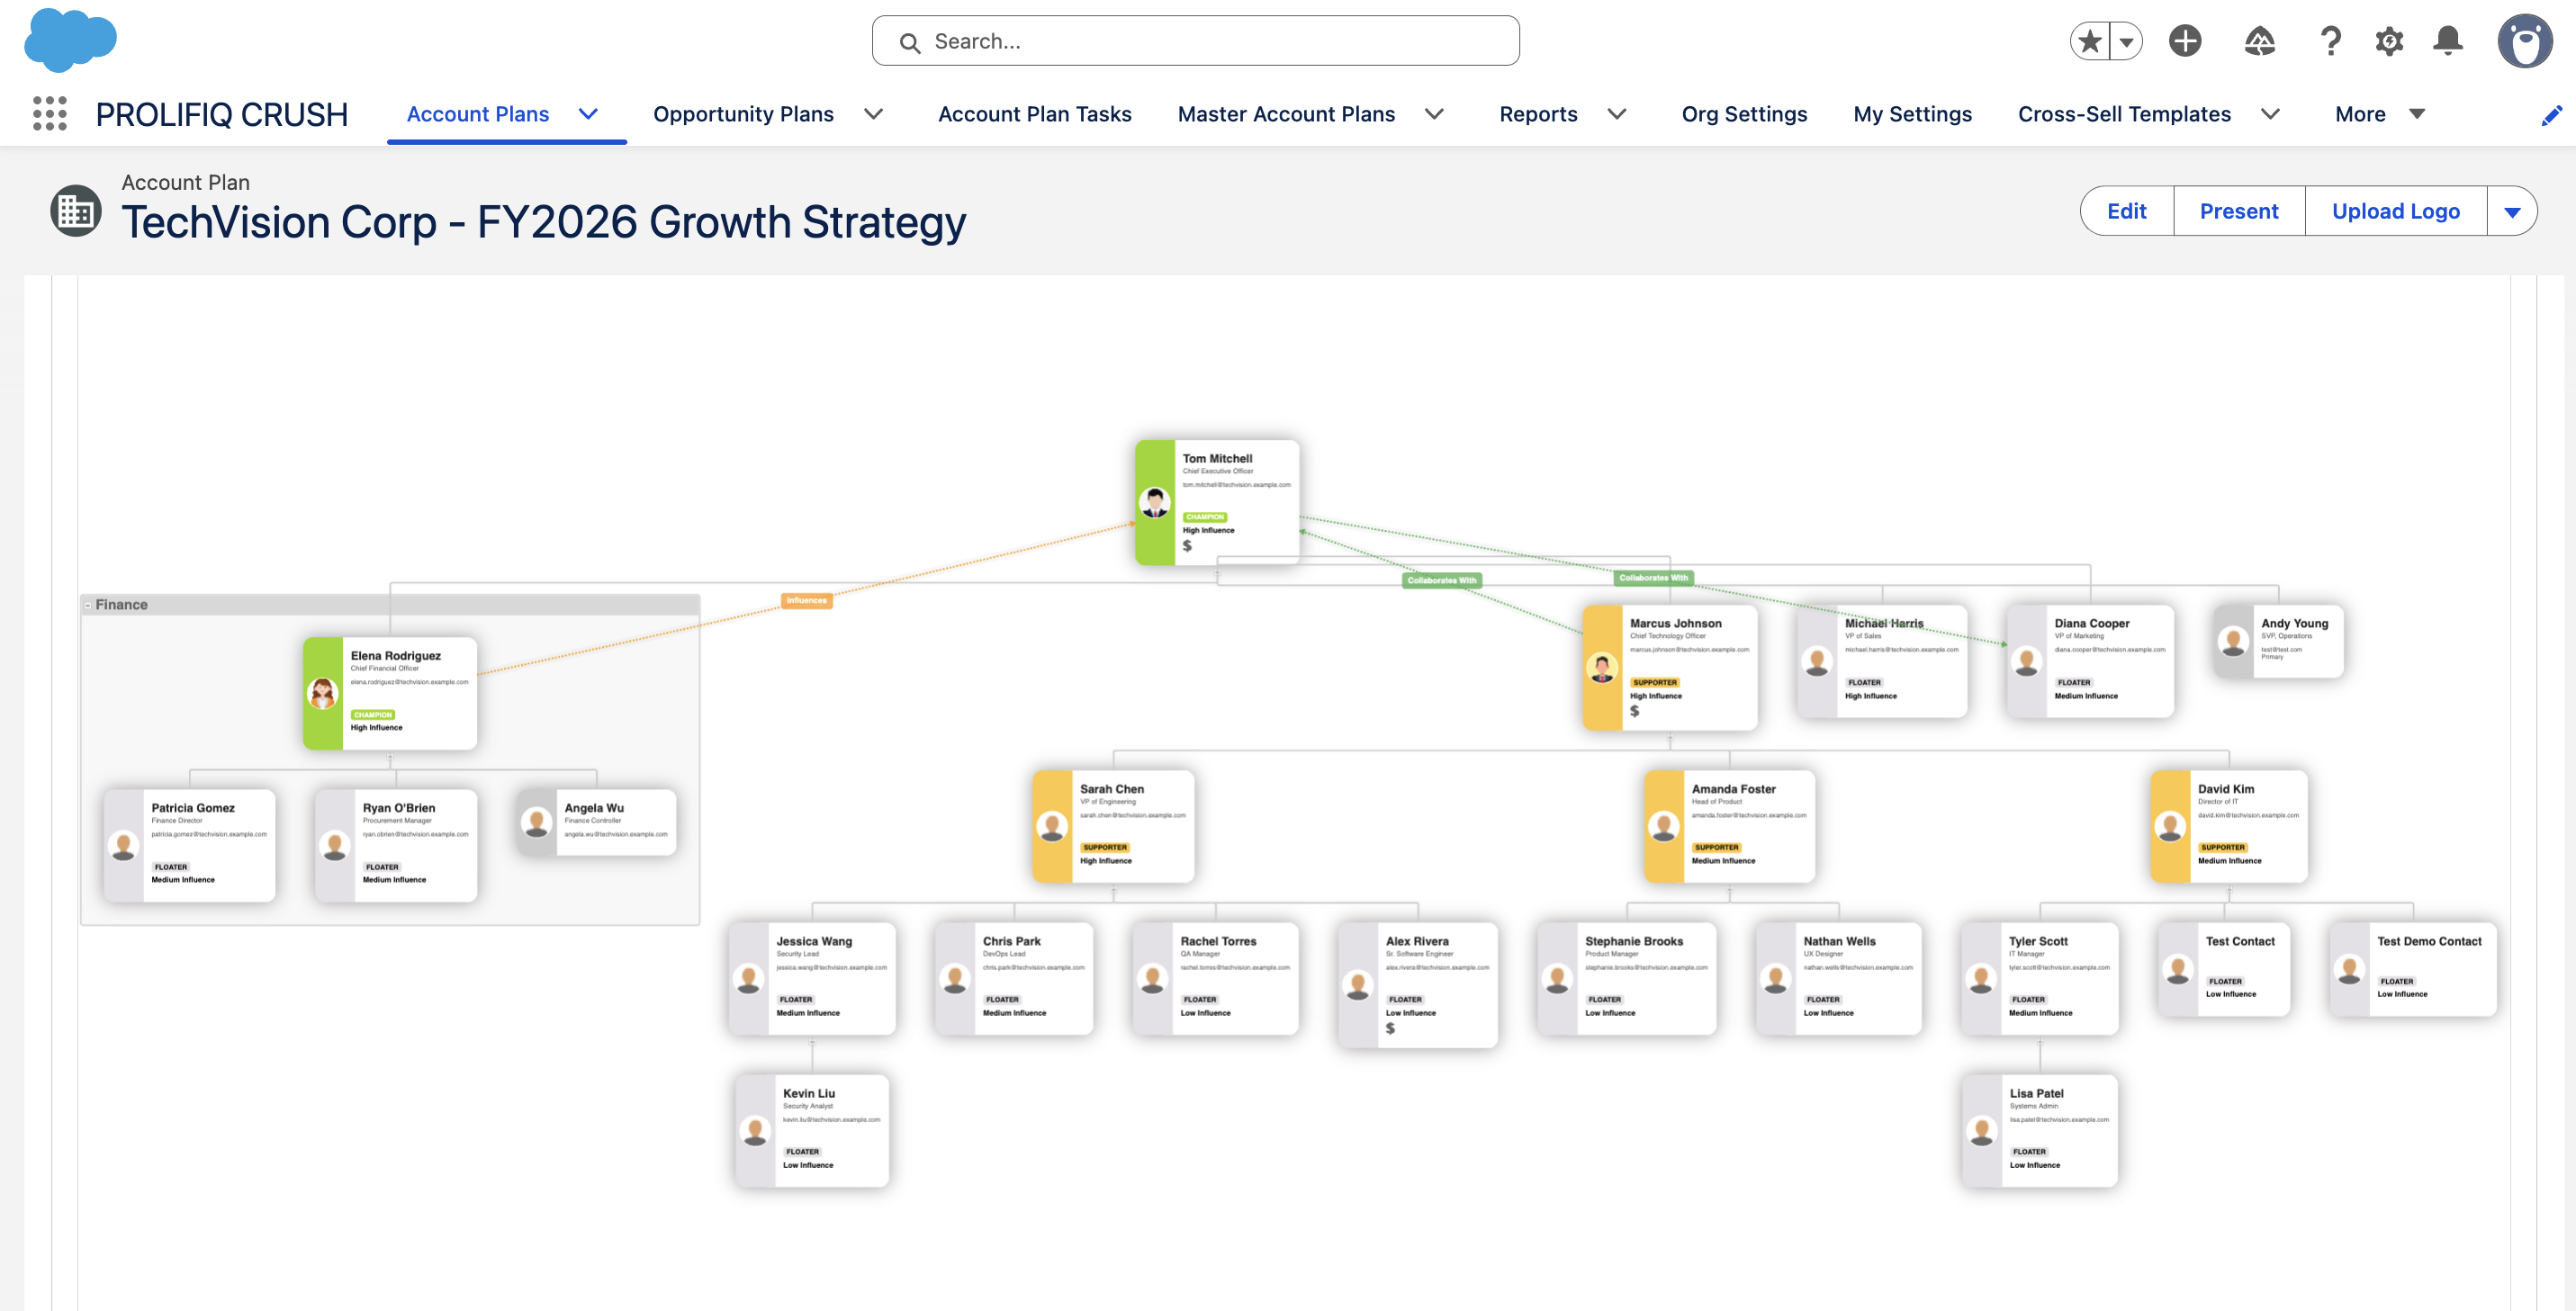Image resolution: width=2576 pixels, height=1311 pixels.
Task: Expand the Cross-Sell Templates chevron
Action: click(2271, 114)
